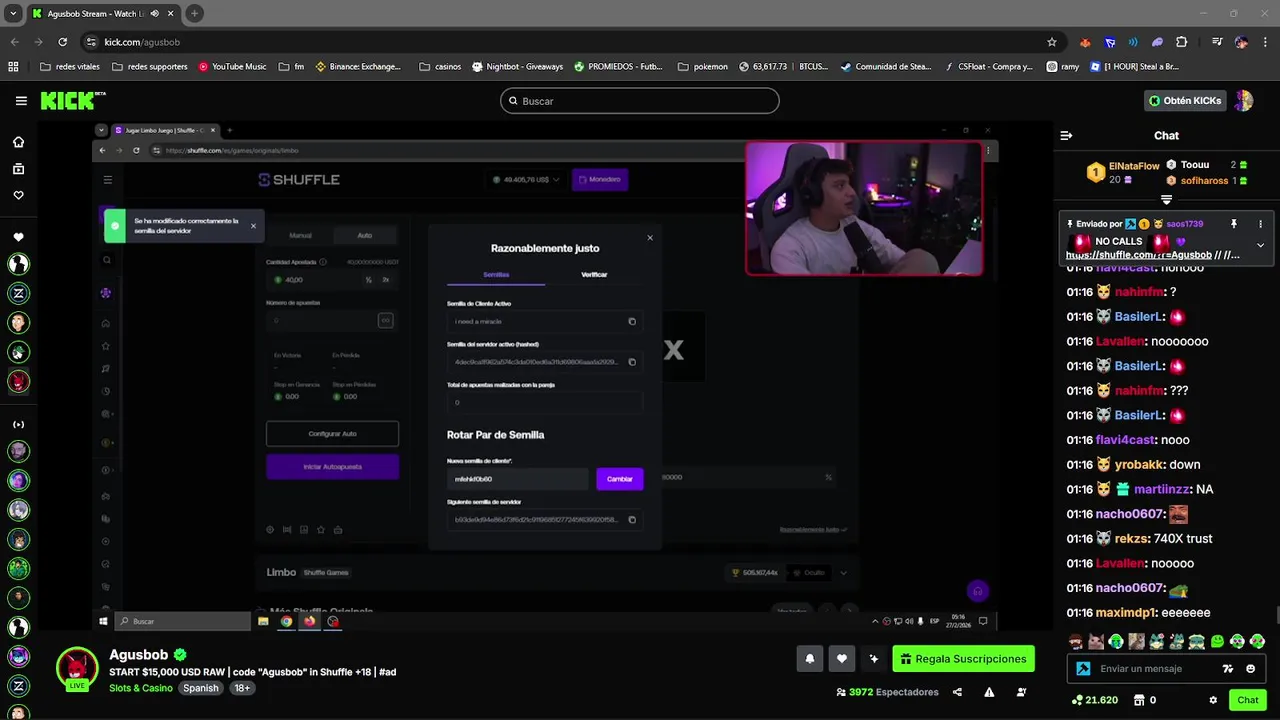1280x720 pixels.
Task: Click chat username rekzs
Action: [x=1131, y=539]
